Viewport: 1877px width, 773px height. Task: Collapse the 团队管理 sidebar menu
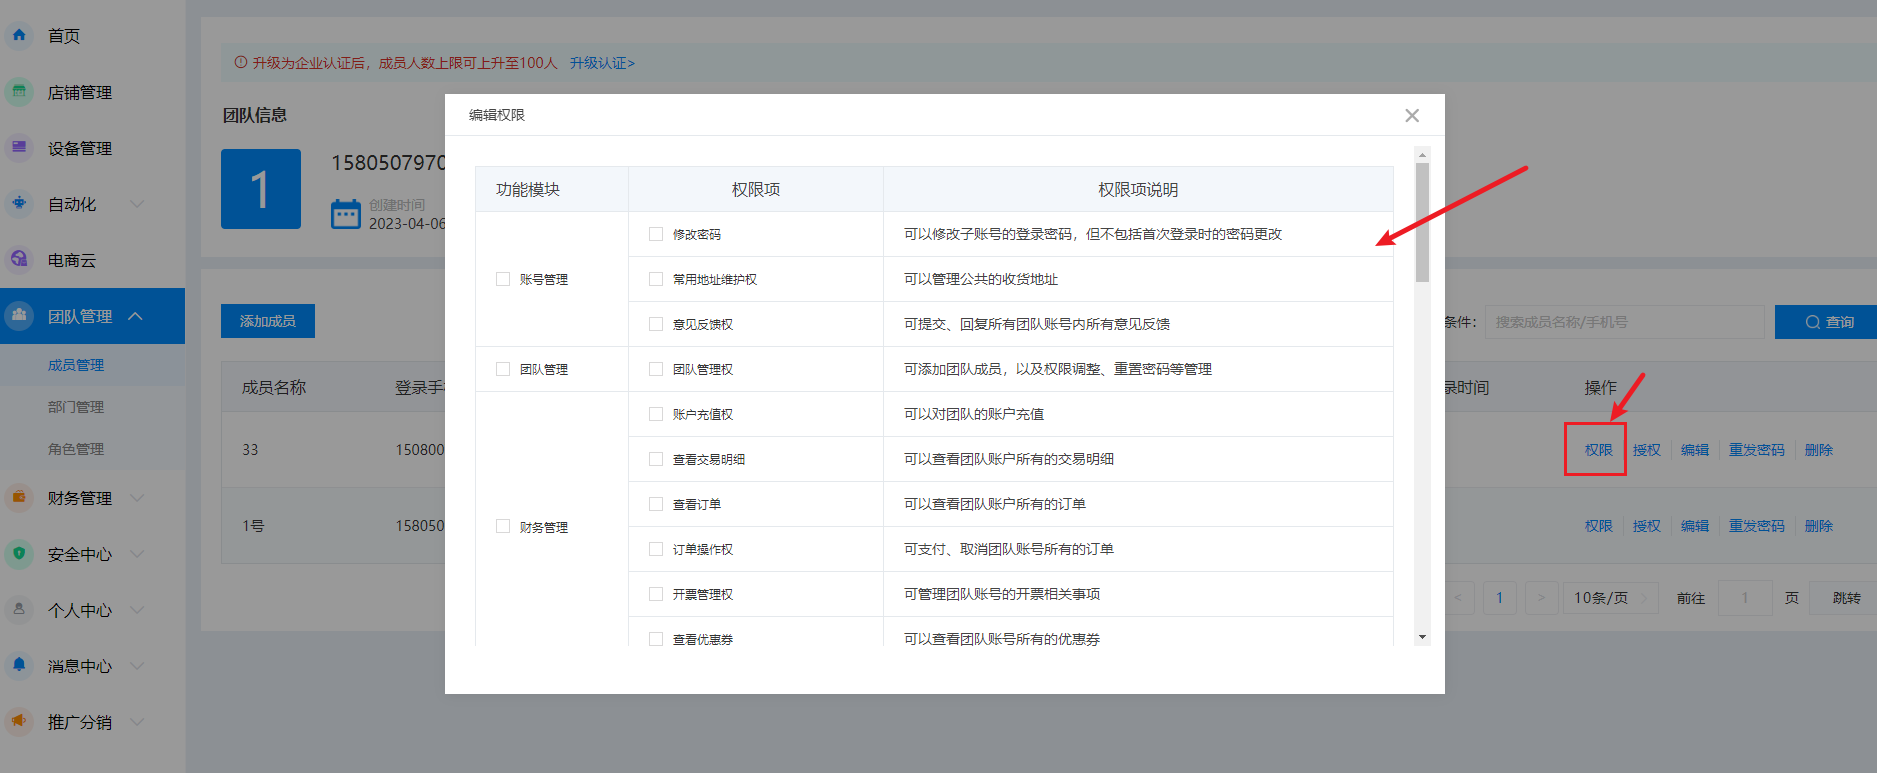[x=136, y=316]
